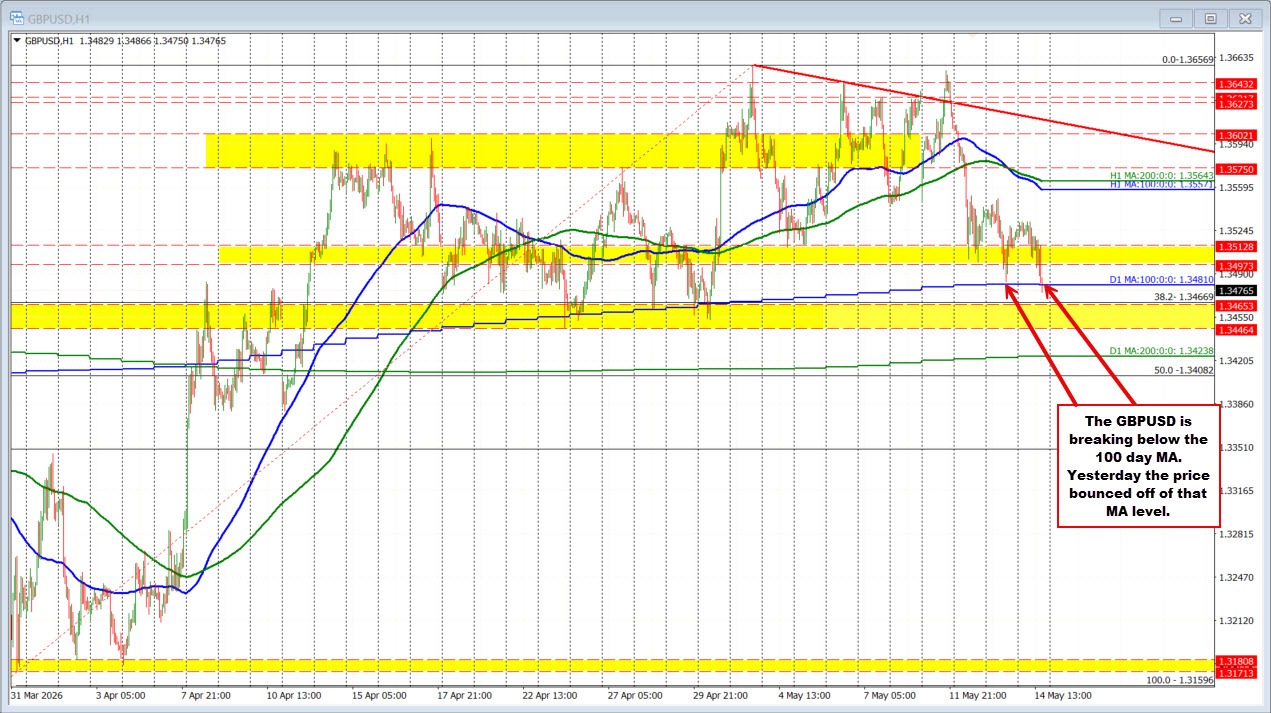
Task: Select the red 1.31808 price level label
Action: (1235, 660)
